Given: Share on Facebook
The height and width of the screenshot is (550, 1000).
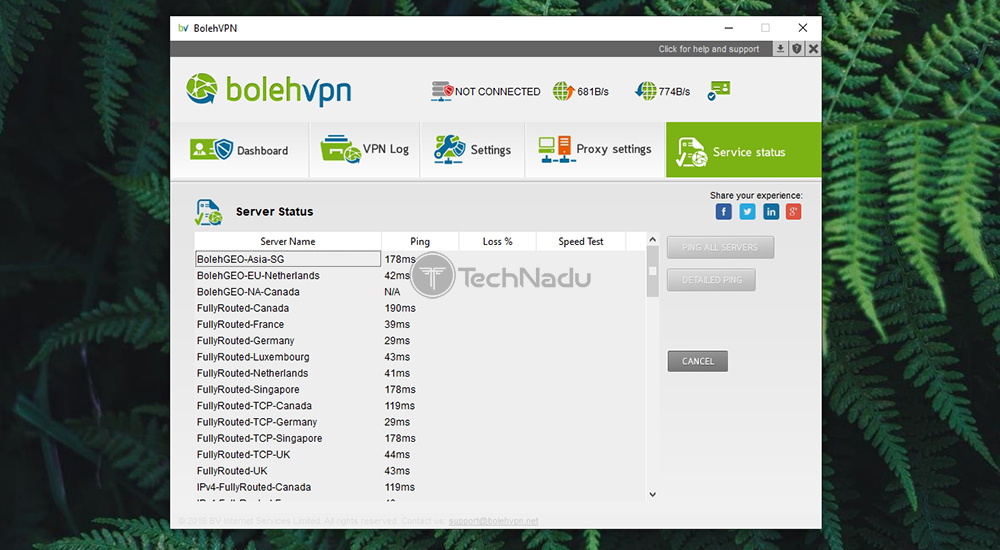Looking at the screenshot, I should click(723, 212).
